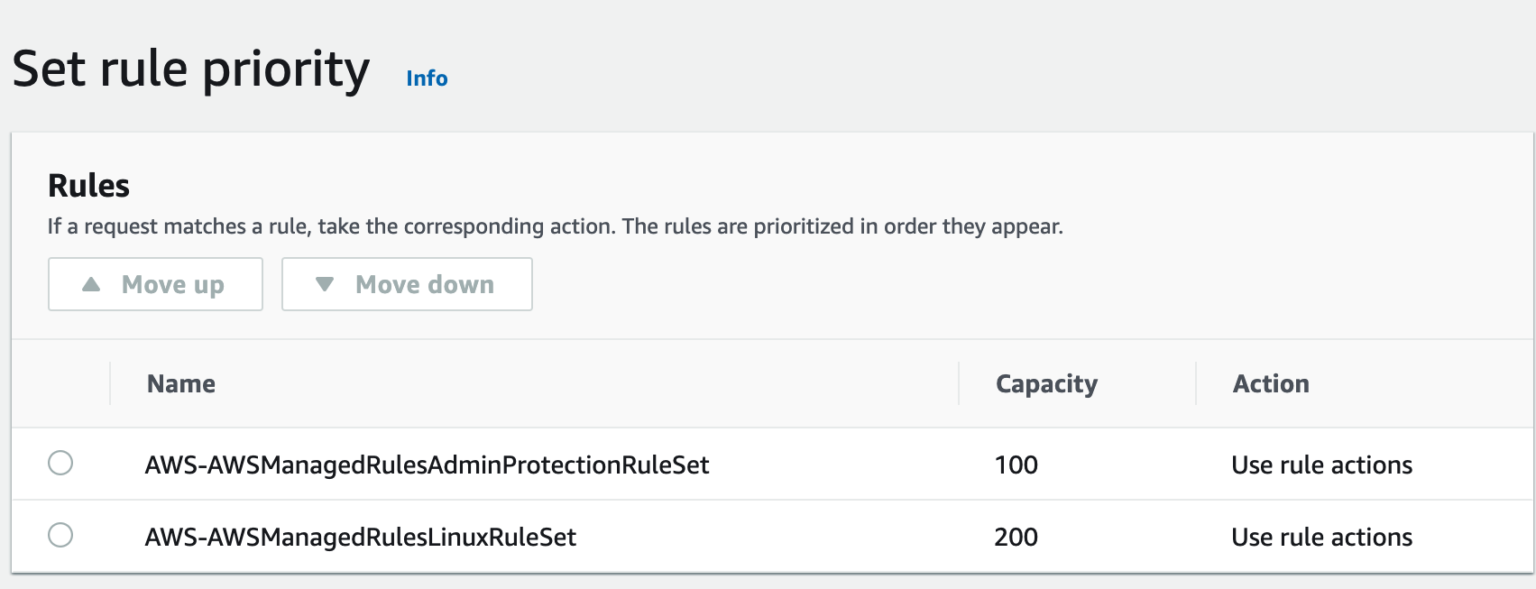Open the Info help link next to Set rule priority
This screenshot has height=589, width=1536.
pyautogui.click(x=429, y=78)
